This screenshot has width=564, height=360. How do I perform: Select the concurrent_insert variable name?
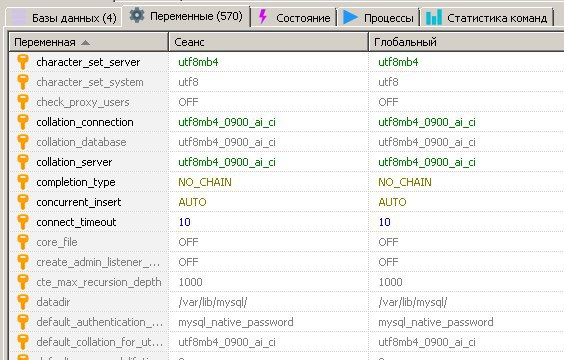pos(79,202)
